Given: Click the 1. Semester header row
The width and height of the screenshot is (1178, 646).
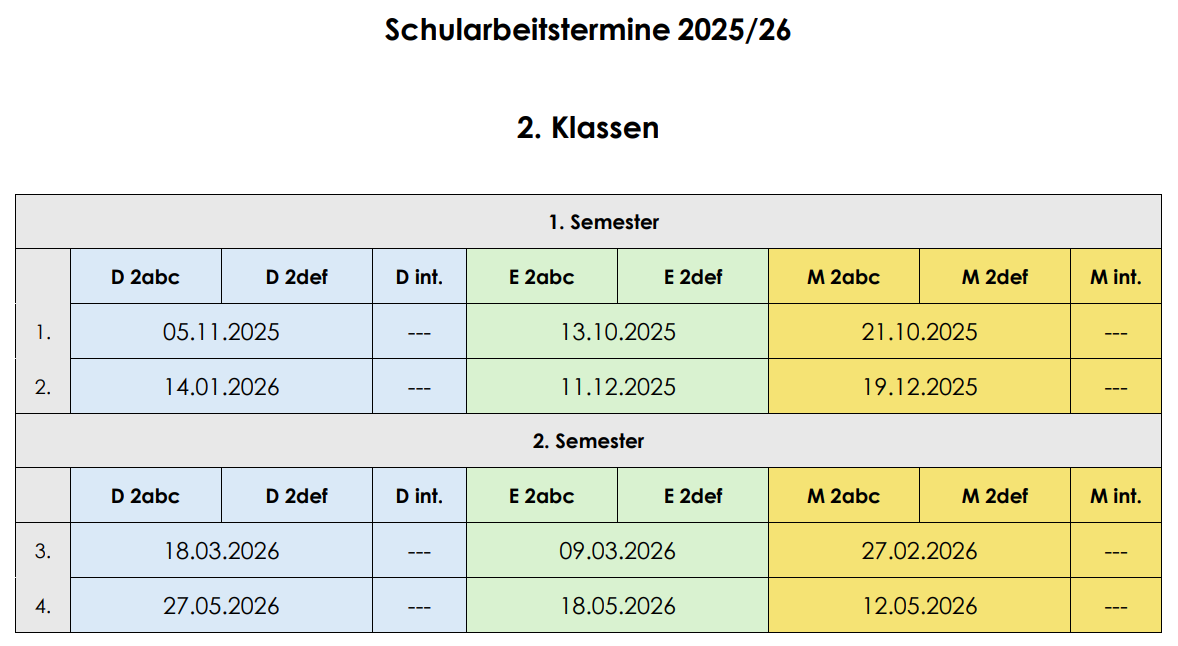Looking at the screenshot, I should pyautogui.click(x=588, y=222).
